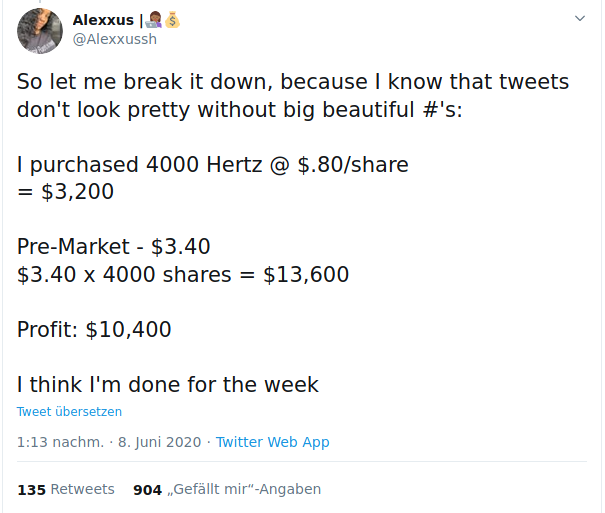The image size is (605, 513).
Task: Click the '$3.40 x 4000 shares = $13,600' line
Action: pos(183,274)
